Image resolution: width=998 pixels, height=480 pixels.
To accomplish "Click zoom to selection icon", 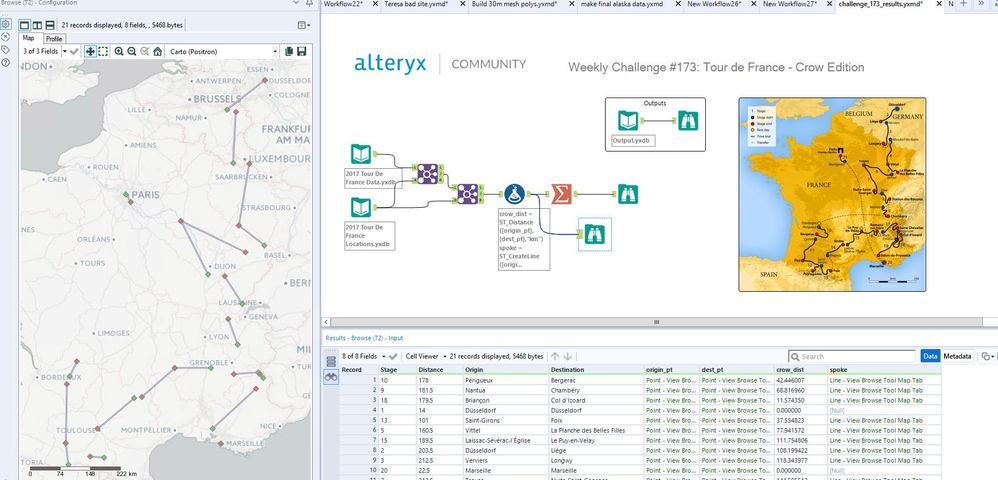I will [144, 52].
